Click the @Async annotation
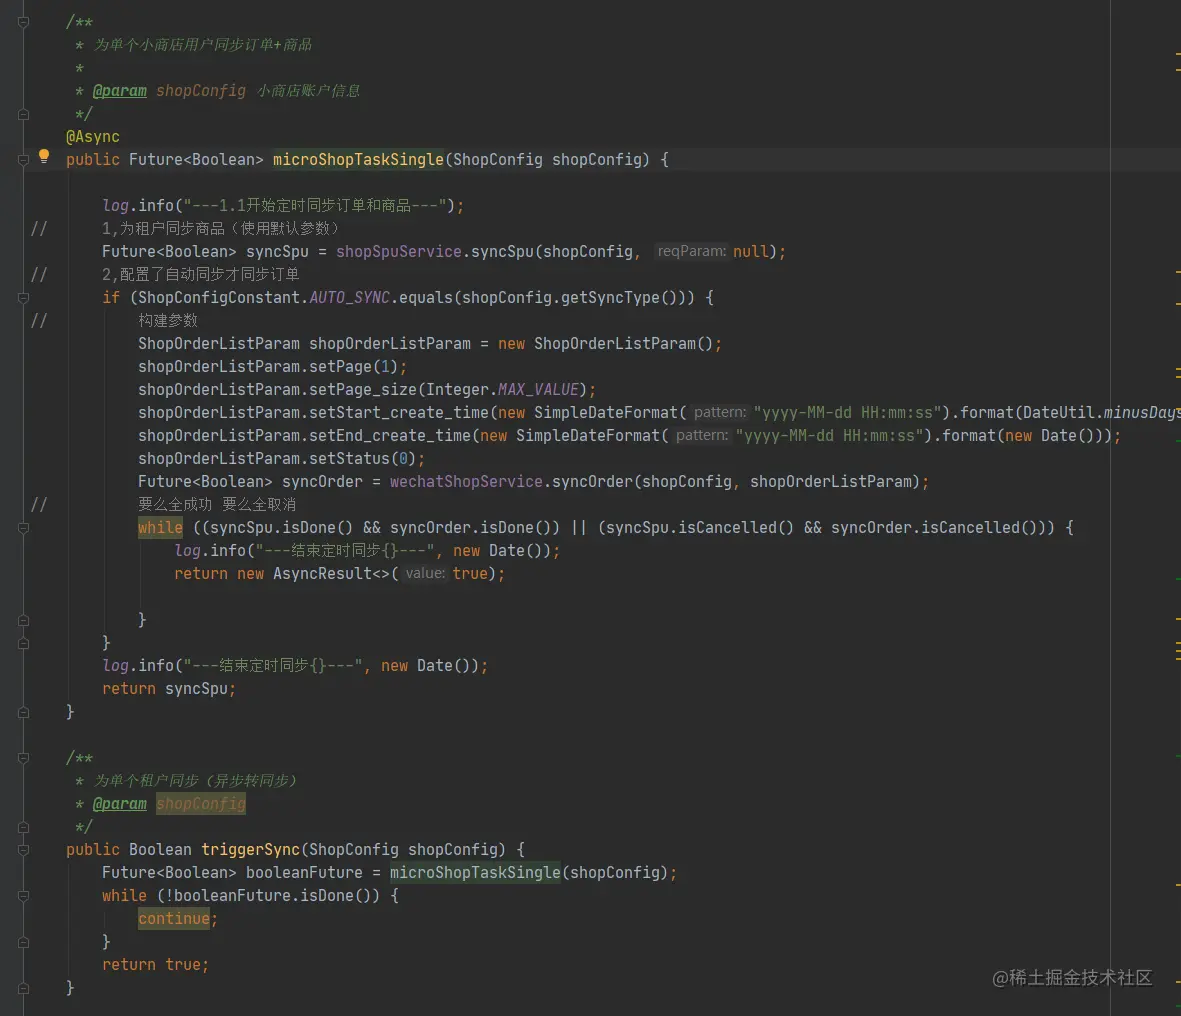The width and height of the screenshot is (1181, 1016). pyautogui.click(x=93, y=137)
